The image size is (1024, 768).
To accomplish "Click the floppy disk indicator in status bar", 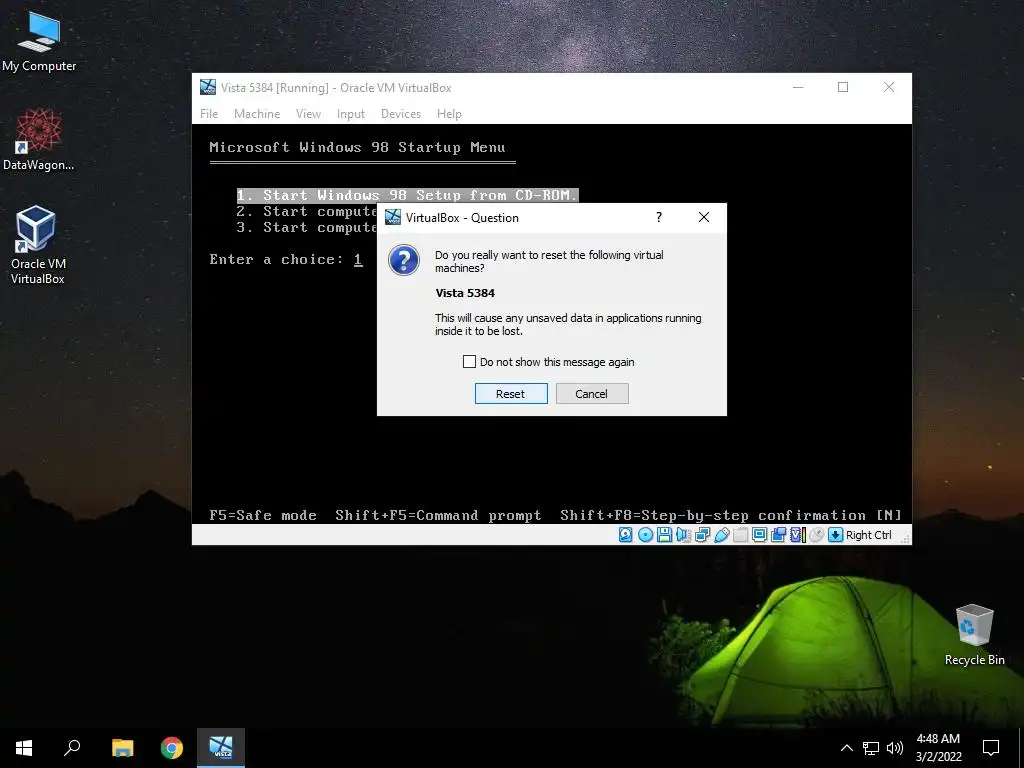I will tap(664, 535).
